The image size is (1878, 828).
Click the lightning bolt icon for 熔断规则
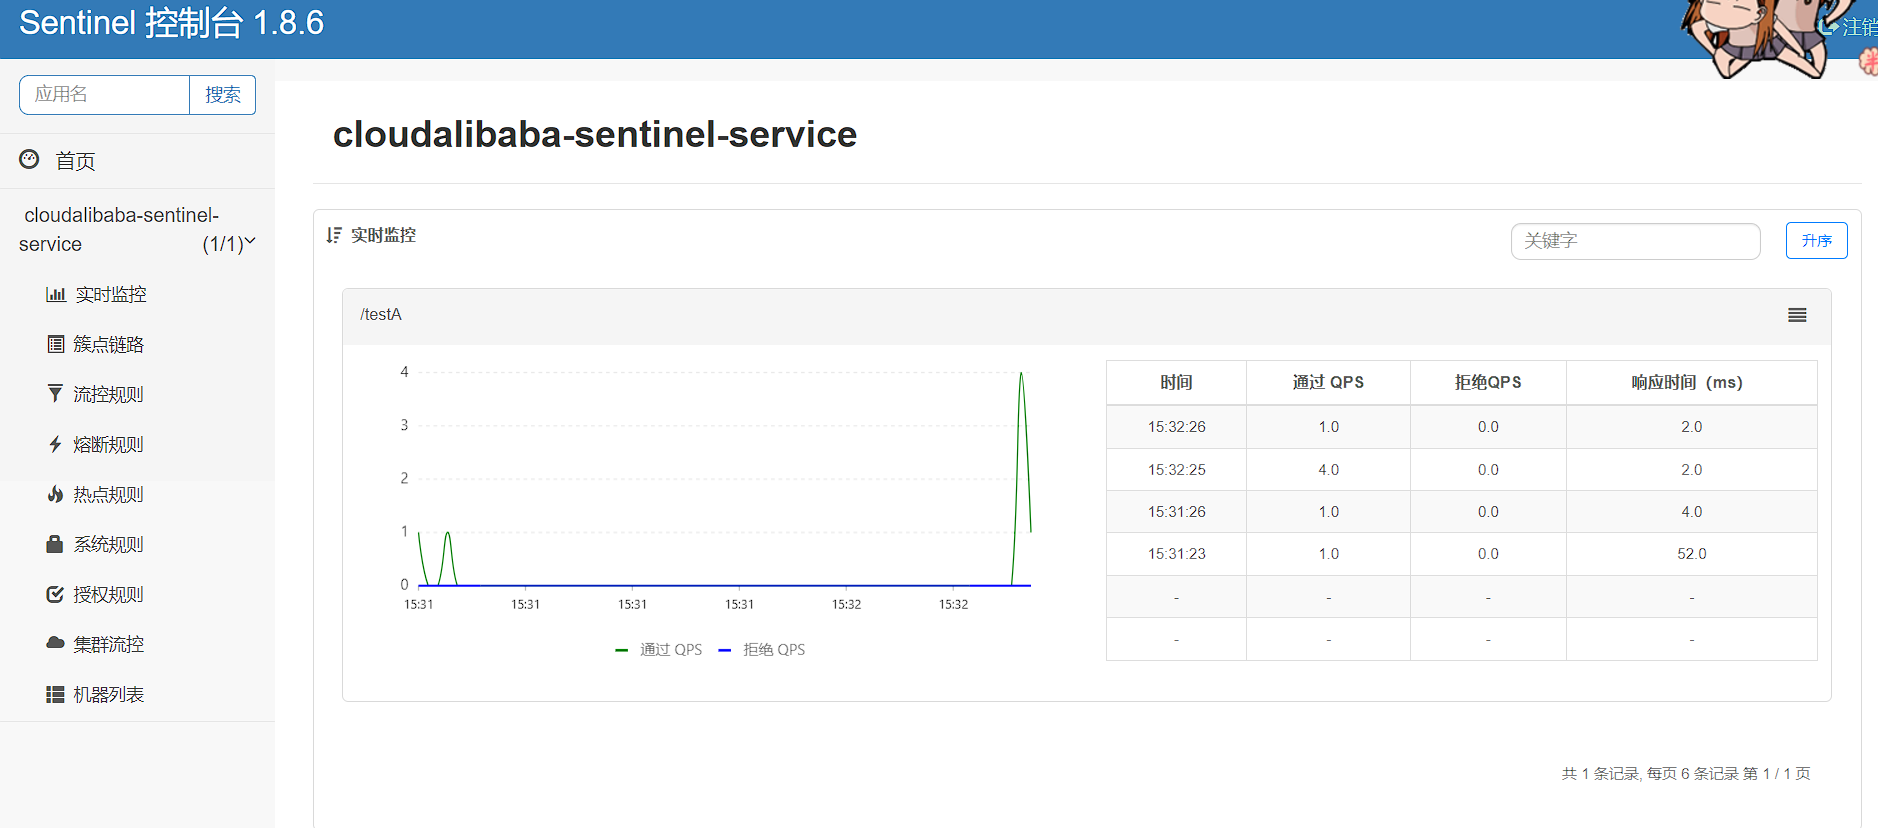pos(55,444)
